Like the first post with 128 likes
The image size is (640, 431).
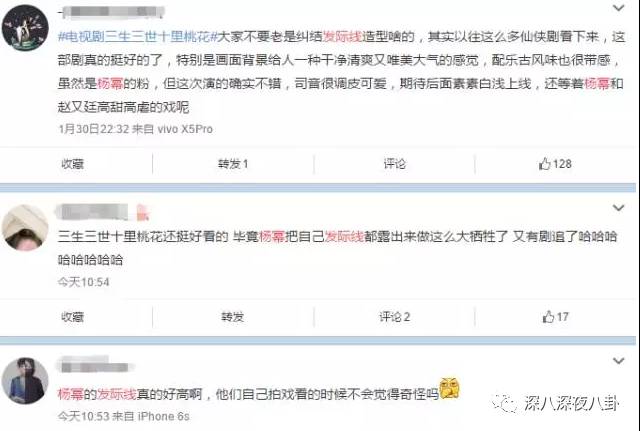(555, 164)
